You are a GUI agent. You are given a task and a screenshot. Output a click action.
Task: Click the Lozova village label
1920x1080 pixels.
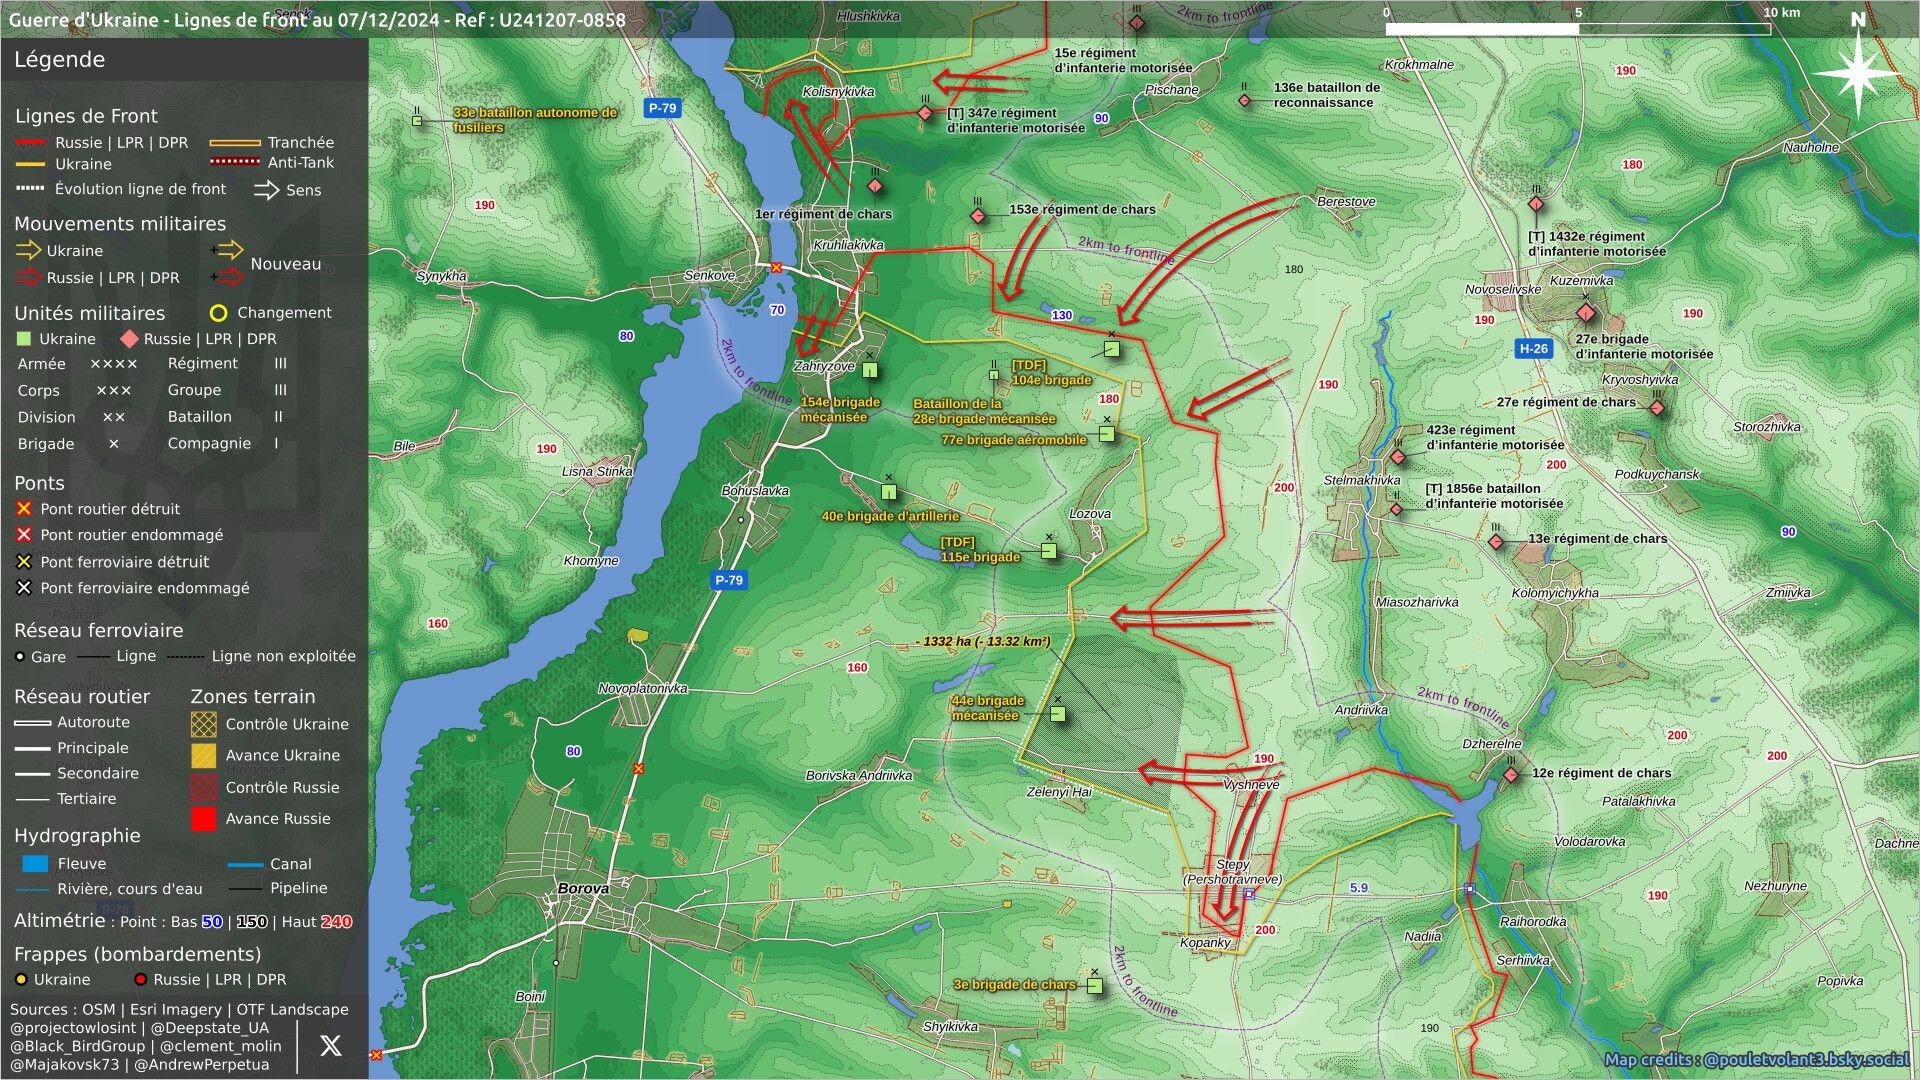coord(1090,514)
